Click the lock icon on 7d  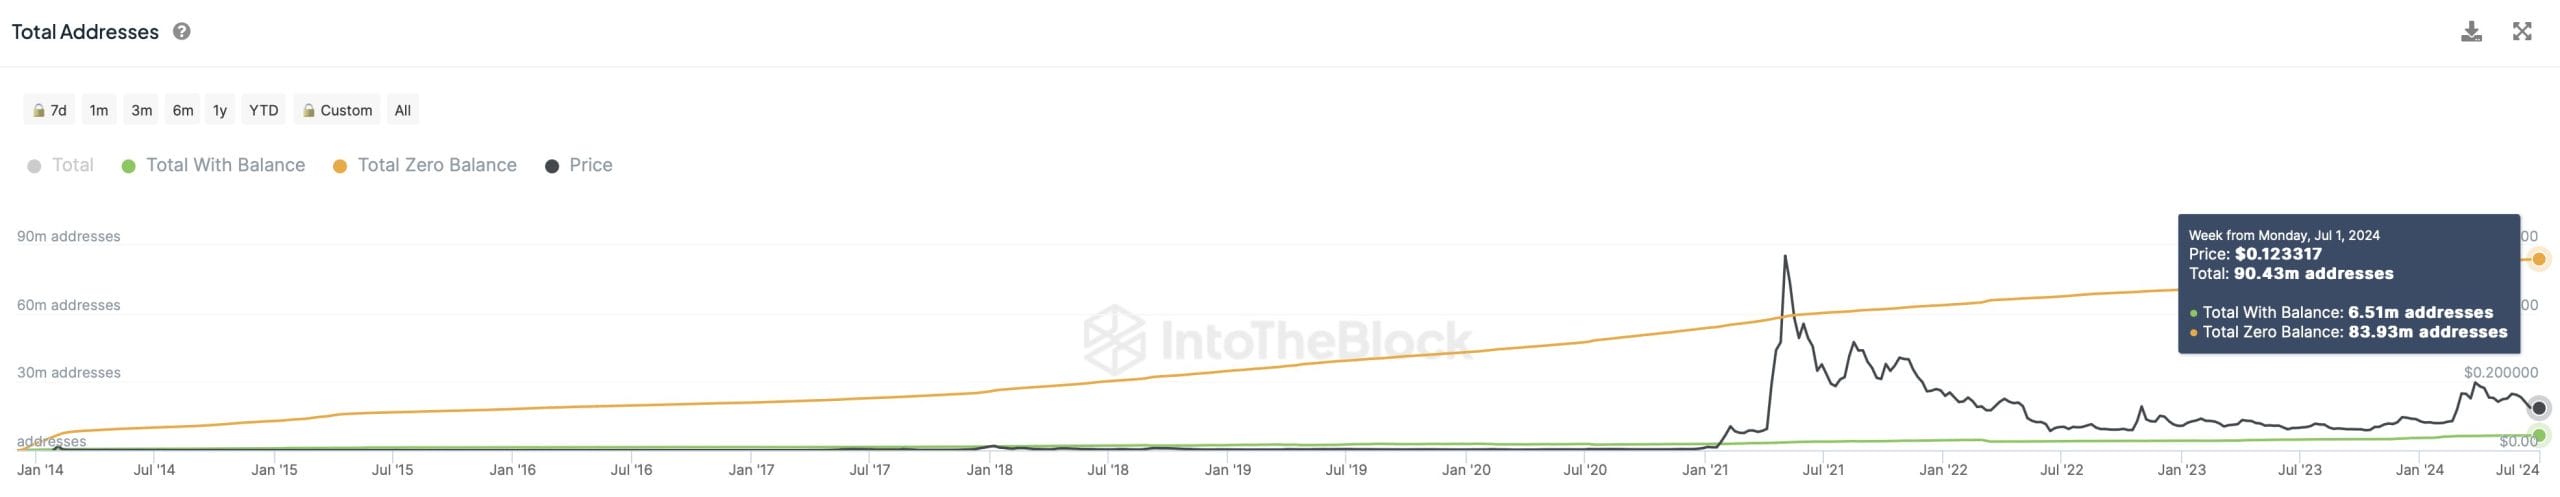pos(39,110)
